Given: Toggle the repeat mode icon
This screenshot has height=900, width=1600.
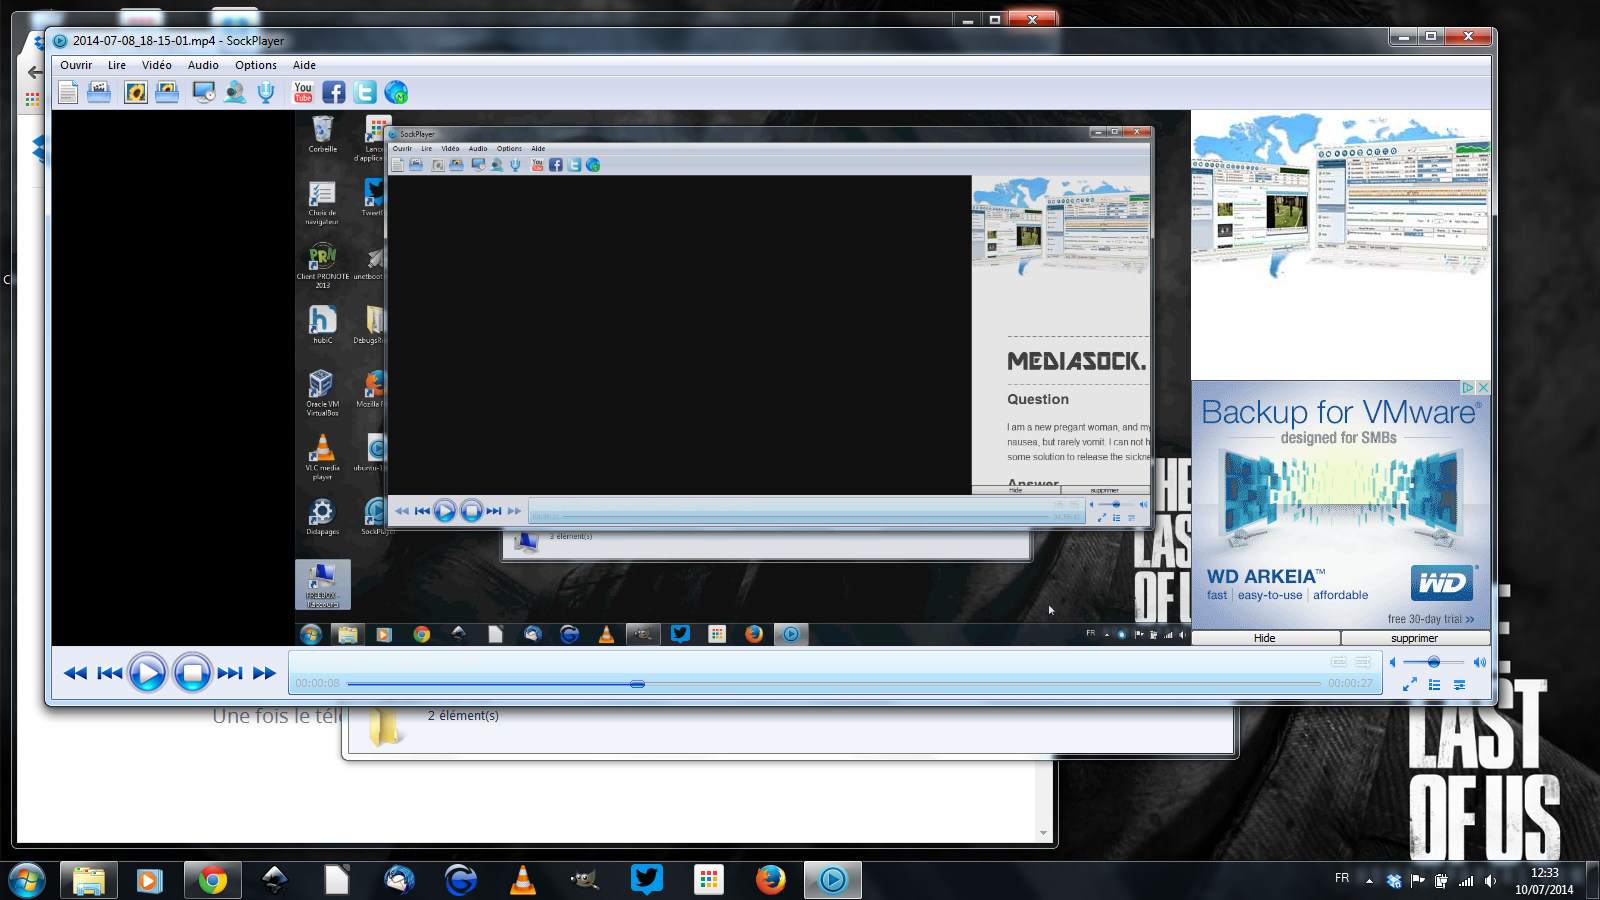Looking at the screenshot, I should pyautogui.click(x=1338, y=662).
